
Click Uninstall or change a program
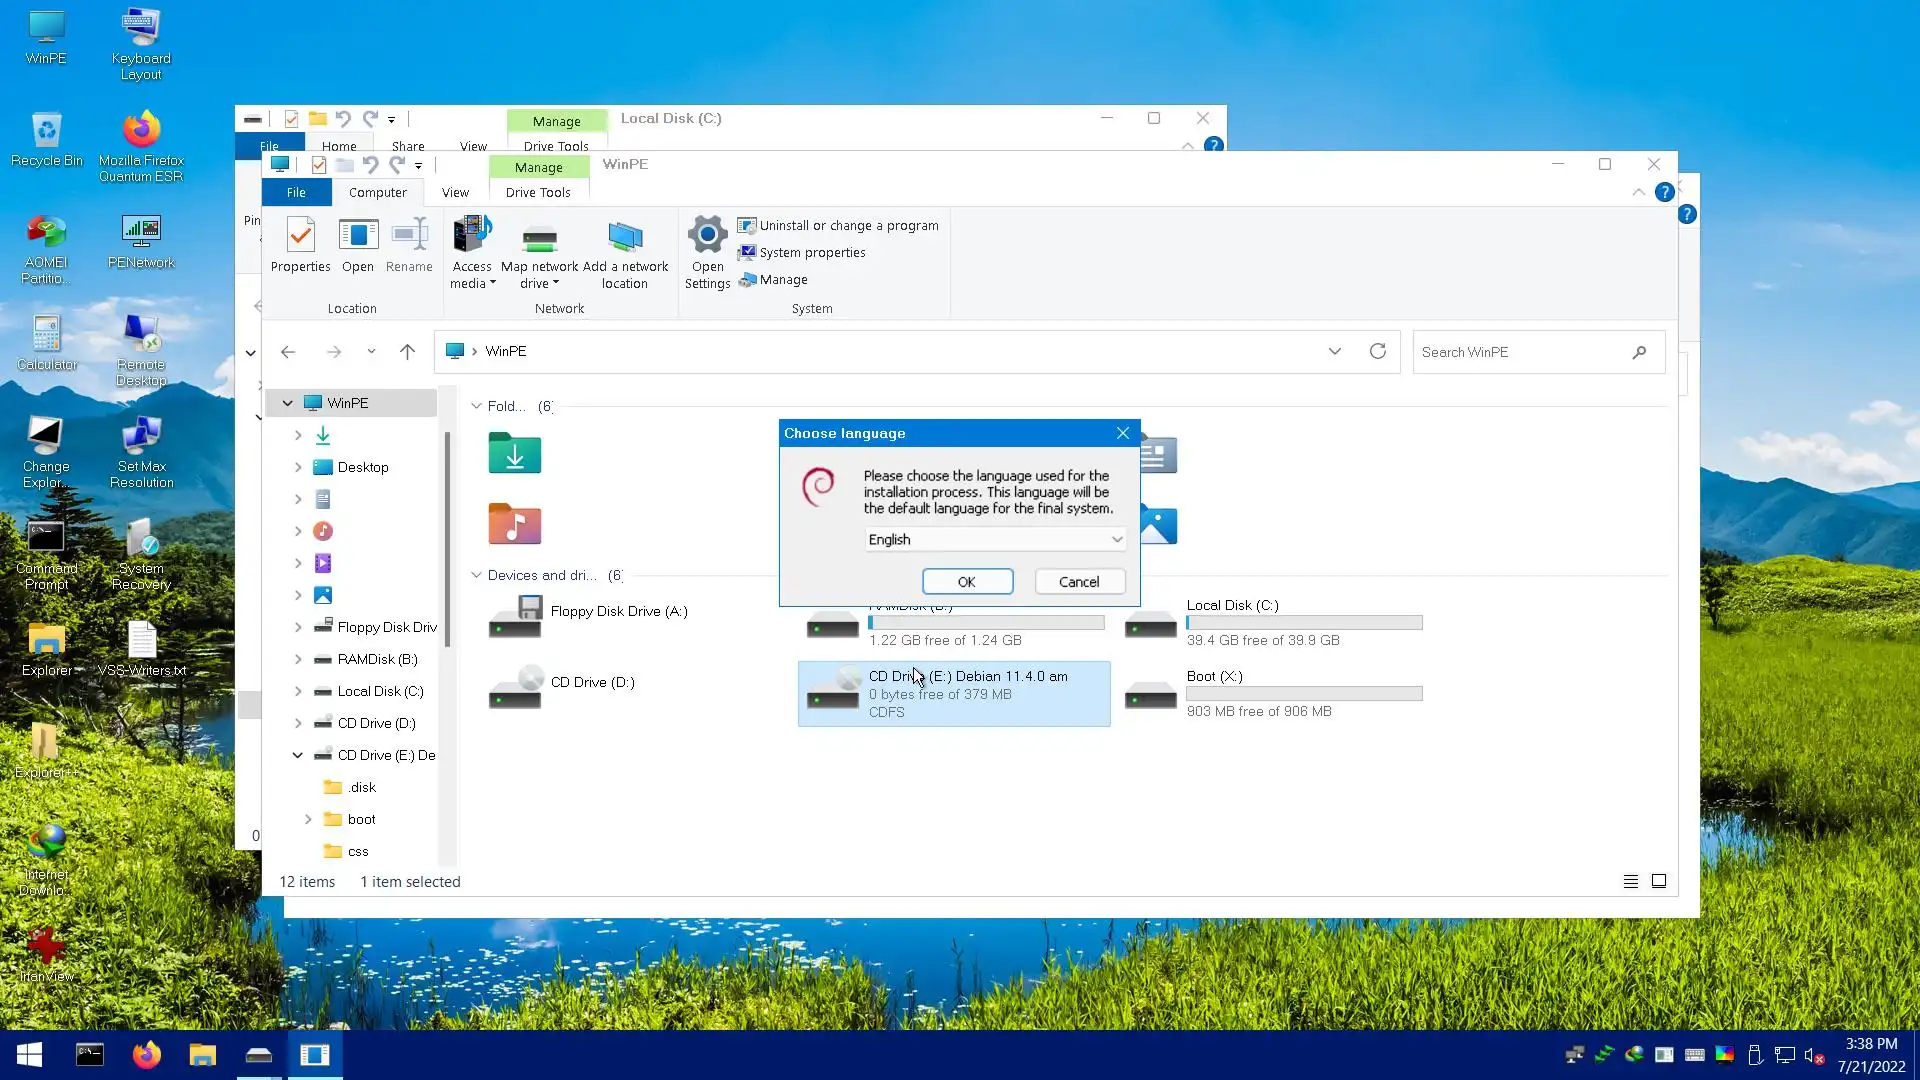pos(848,225)
